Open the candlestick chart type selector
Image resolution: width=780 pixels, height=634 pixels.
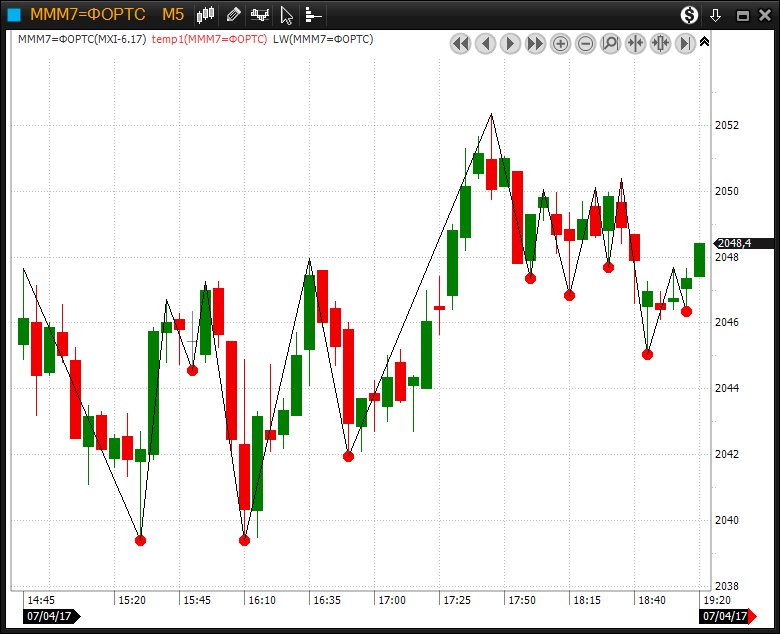(205, 15)
